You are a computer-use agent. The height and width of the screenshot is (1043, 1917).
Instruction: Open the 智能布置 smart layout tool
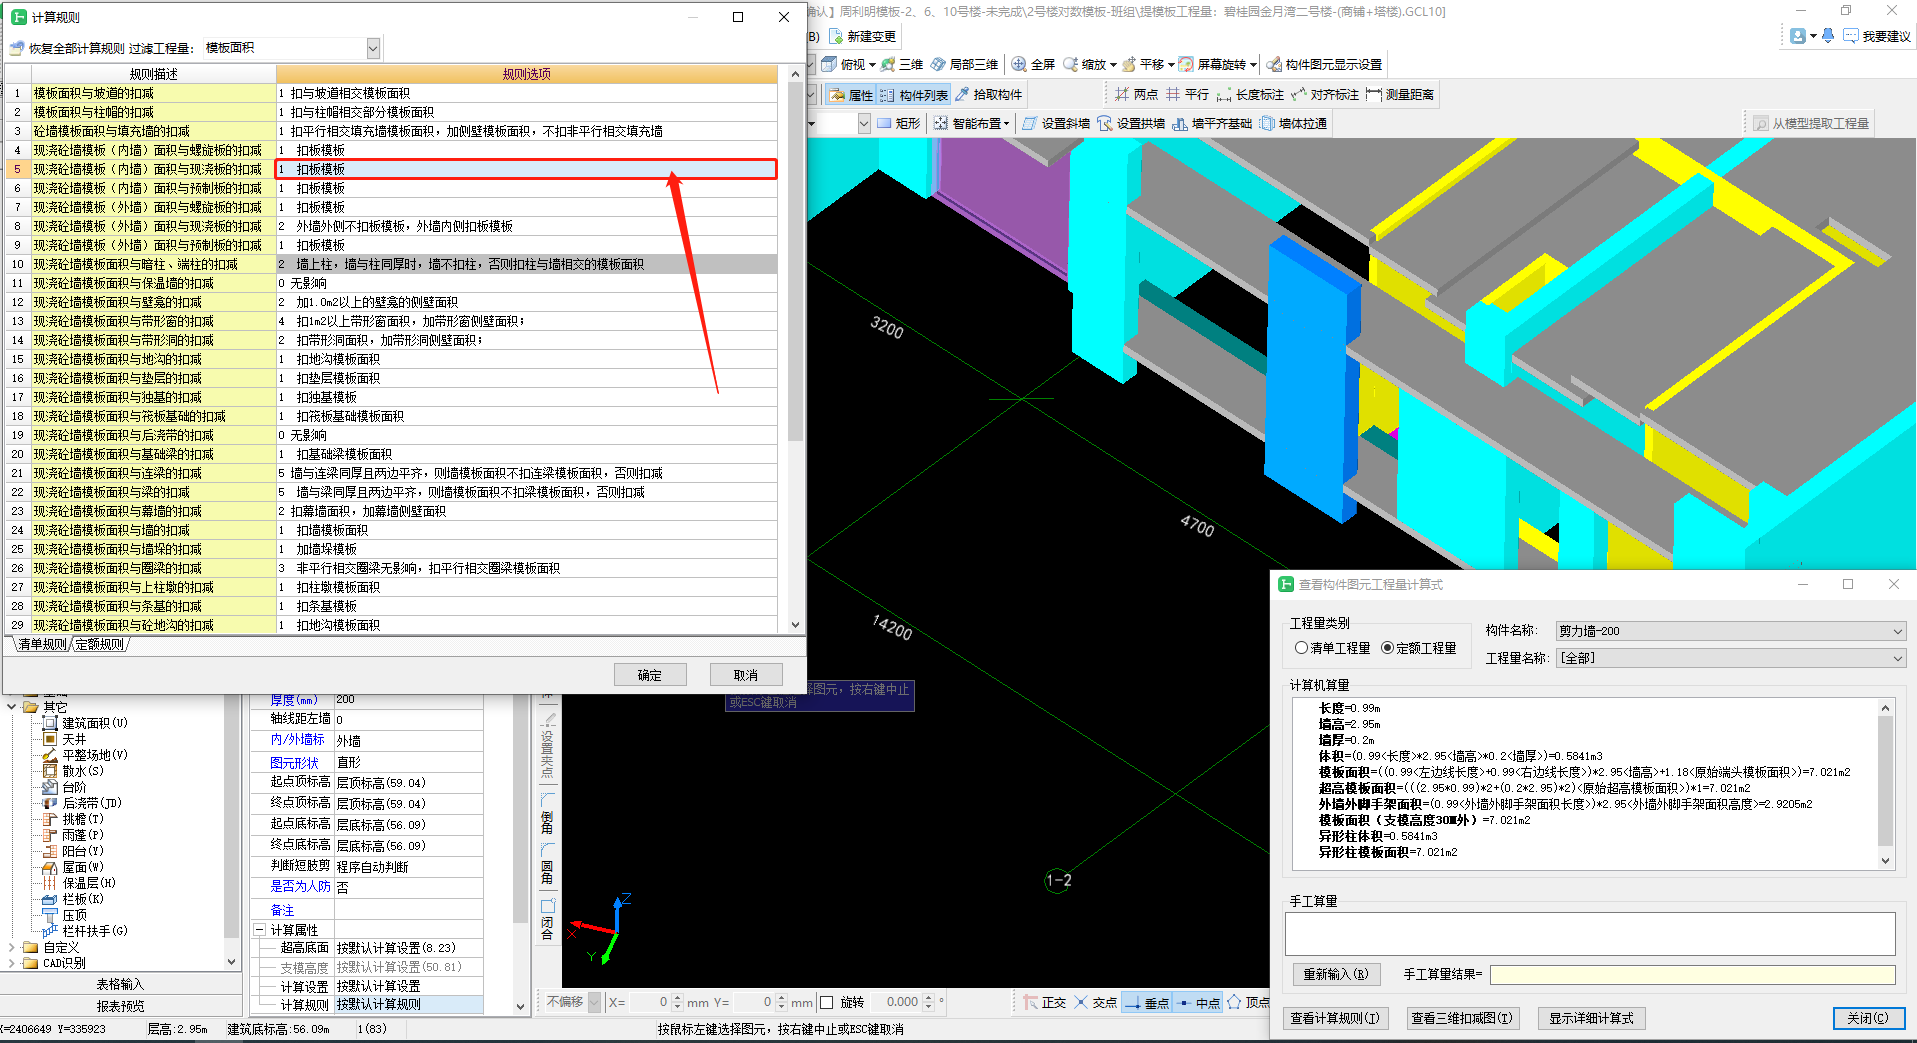tap(972, 123)
